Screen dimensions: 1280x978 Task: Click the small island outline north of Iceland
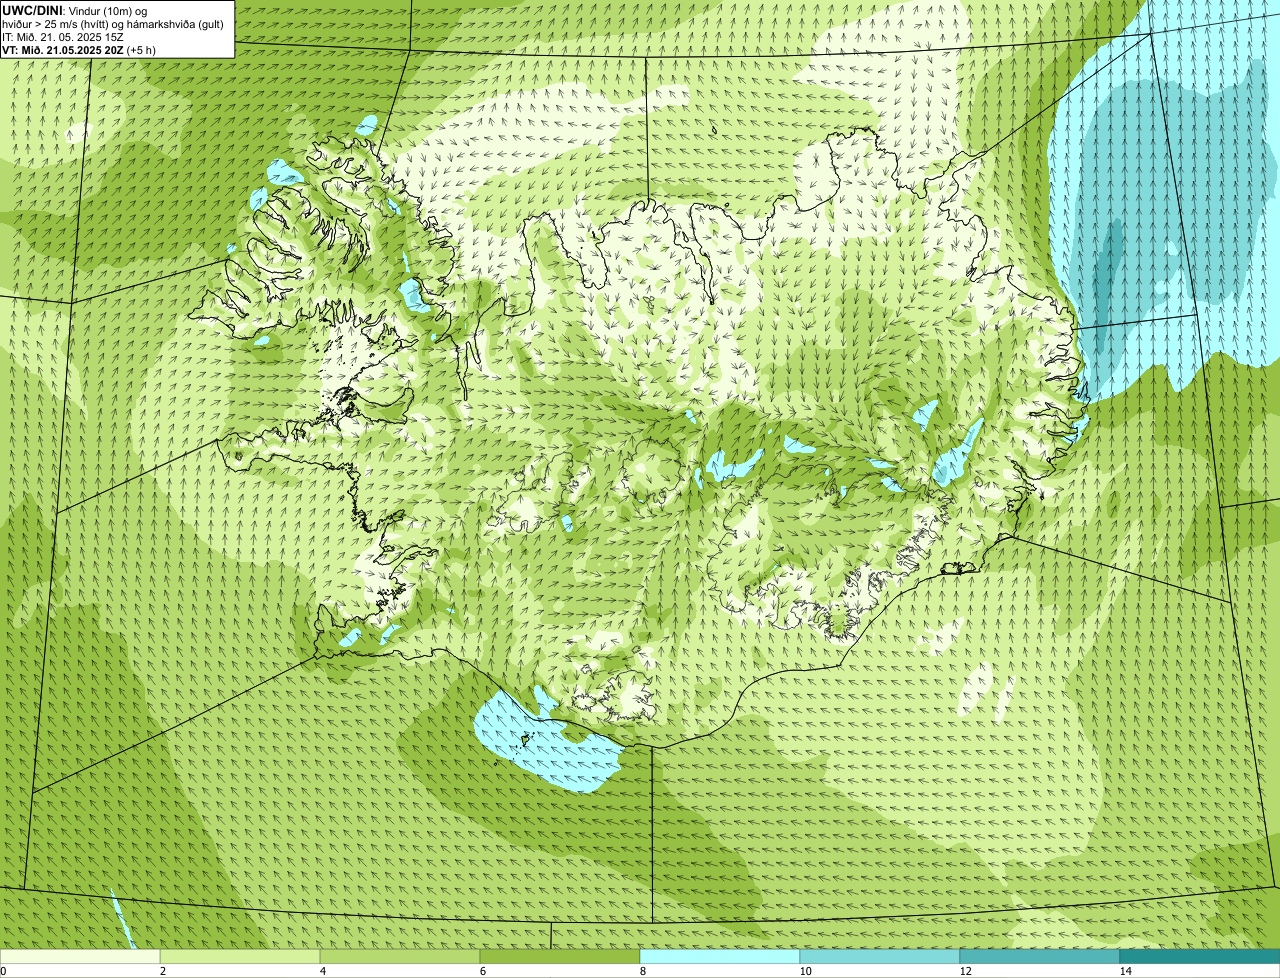(x=714, y=129)
